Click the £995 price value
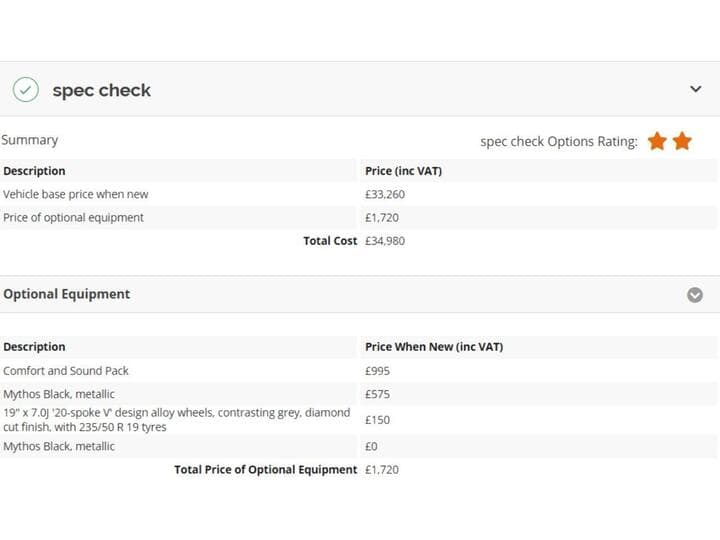 point(377,371)
